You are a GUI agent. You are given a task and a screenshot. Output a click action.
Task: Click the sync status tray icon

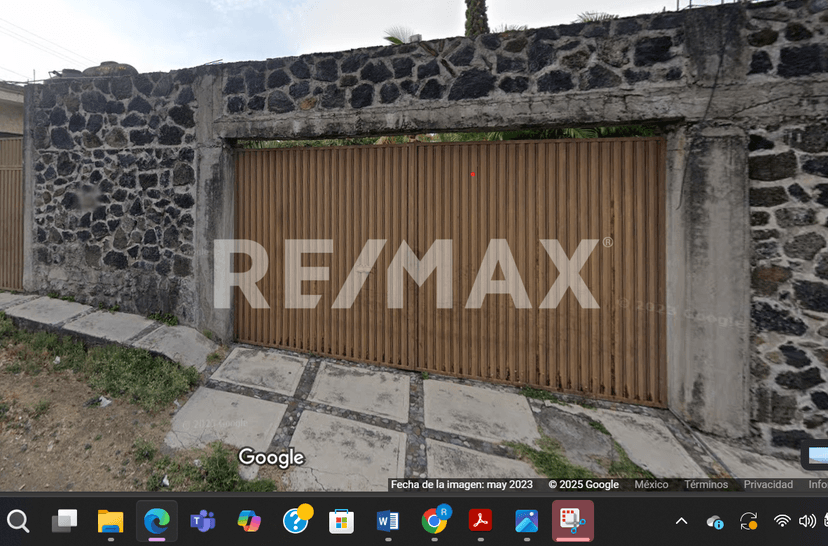pos(749,522)
